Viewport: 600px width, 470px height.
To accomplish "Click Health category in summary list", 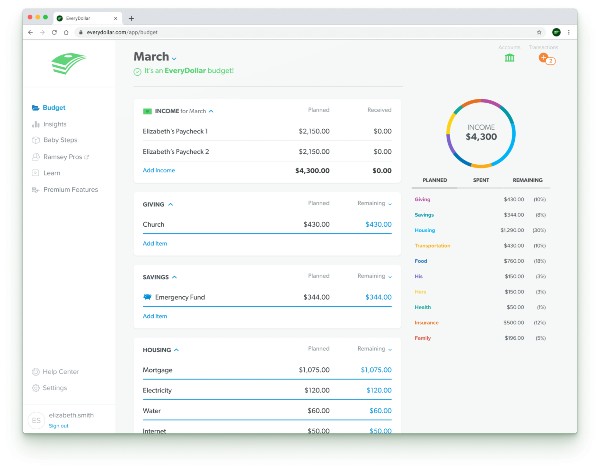I will pyautogui.click(x=422, y=307).
